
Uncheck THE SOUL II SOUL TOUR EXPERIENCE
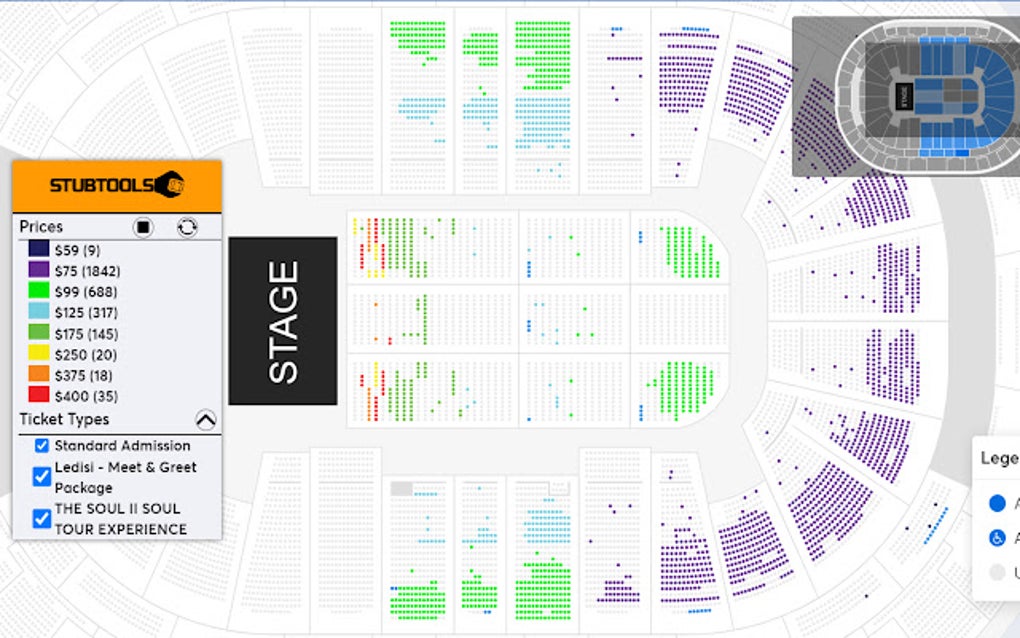click(42, 518)
